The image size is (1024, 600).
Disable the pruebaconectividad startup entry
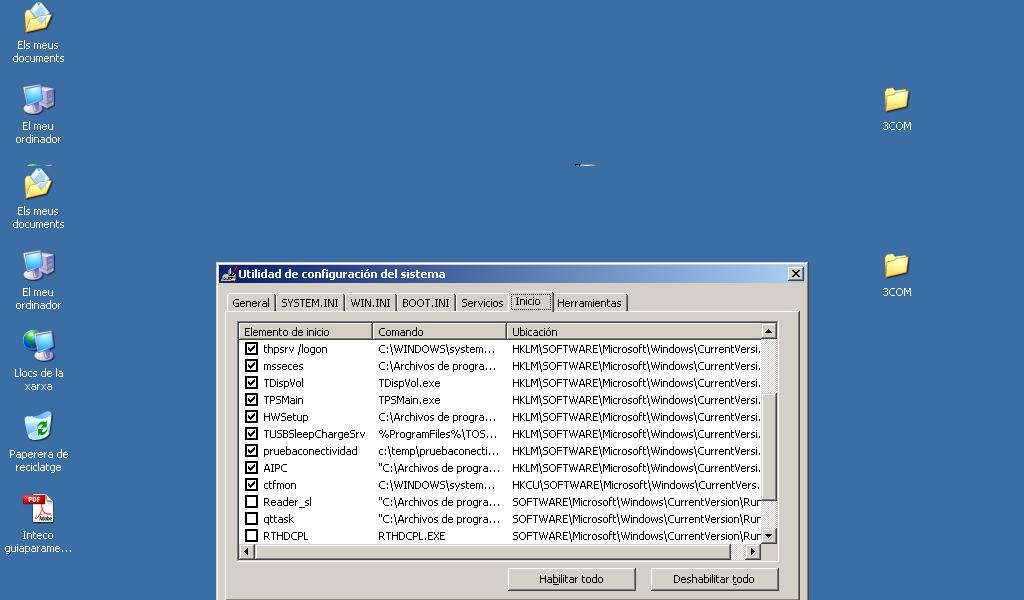(251, 451)
